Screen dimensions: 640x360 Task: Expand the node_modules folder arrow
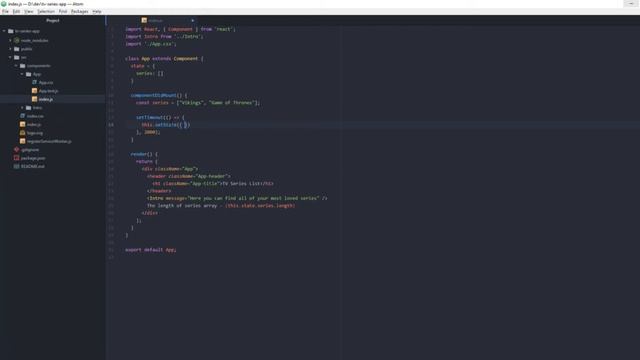click(x=10, y=40)
